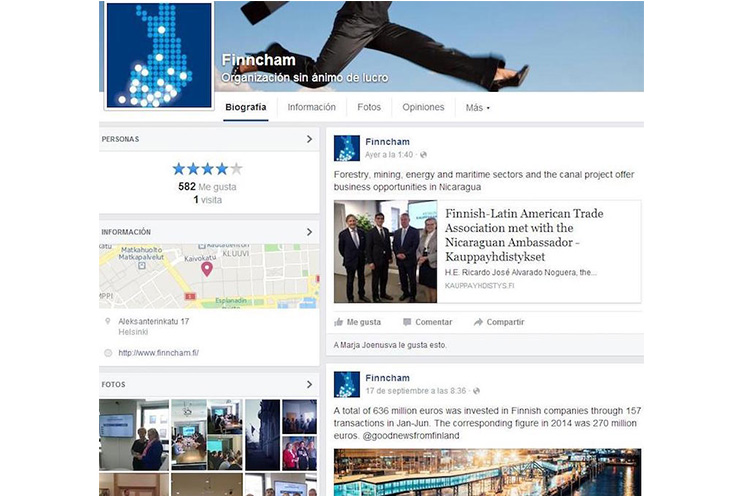744x496 pixels.
Task: Click Finncham avatar on Nicaragua post
Action: [346, 148]
